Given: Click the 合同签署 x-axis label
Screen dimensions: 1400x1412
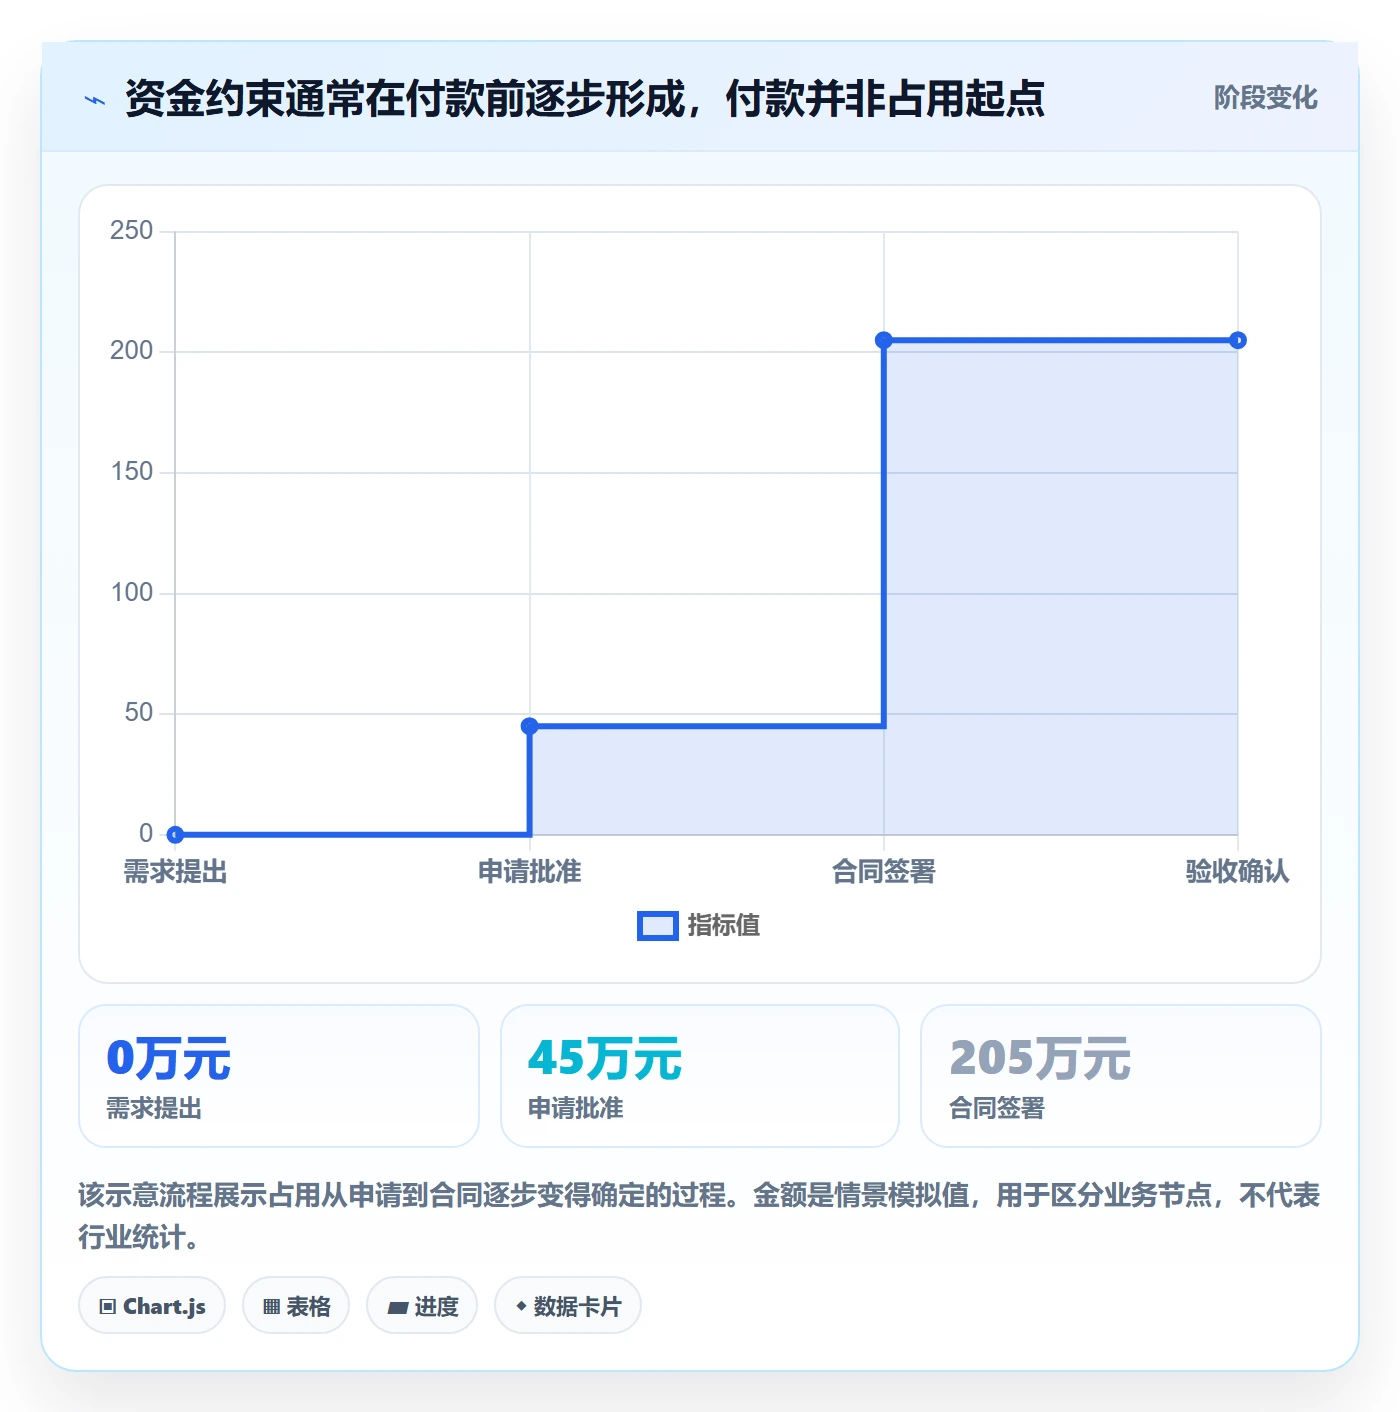Looking at the screenshot, I should 884,872.
